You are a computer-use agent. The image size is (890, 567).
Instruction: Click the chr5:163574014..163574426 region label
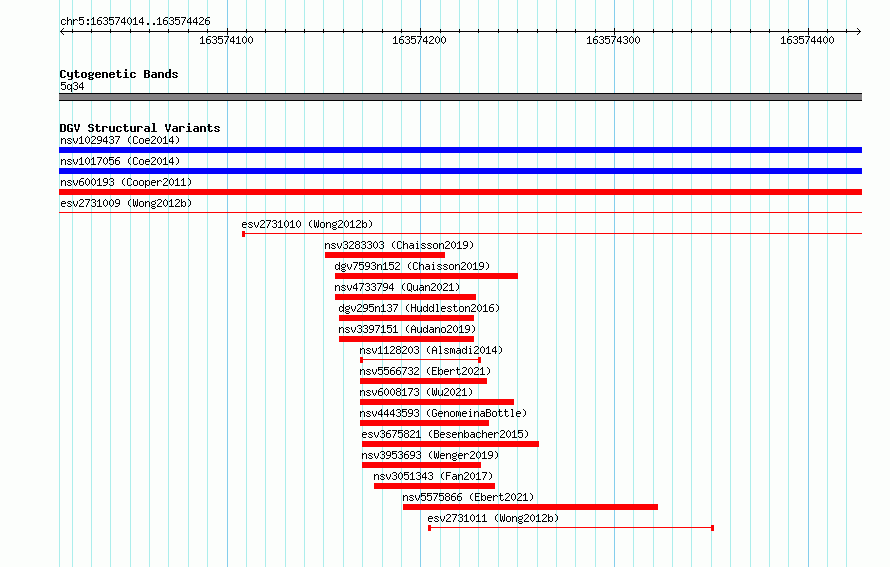(x=135, y=22)
